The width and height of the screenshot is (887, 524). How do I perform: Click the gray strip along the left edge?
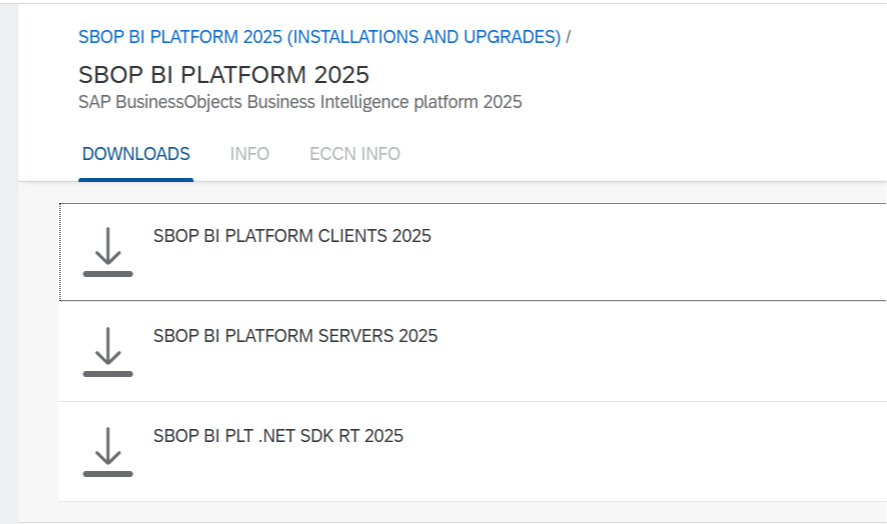point(9,264)
